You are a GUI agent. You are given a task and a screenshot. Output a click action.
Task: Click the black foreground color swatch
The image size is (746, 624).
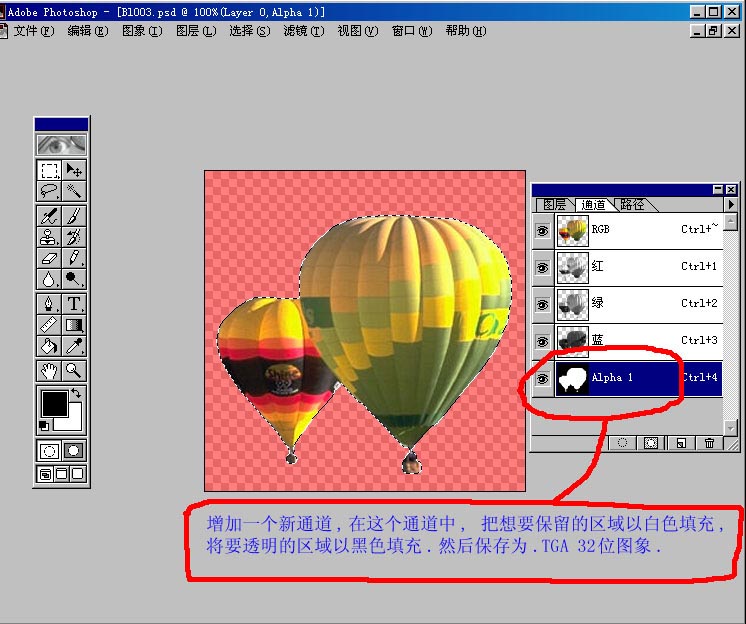tap(54, 404)
